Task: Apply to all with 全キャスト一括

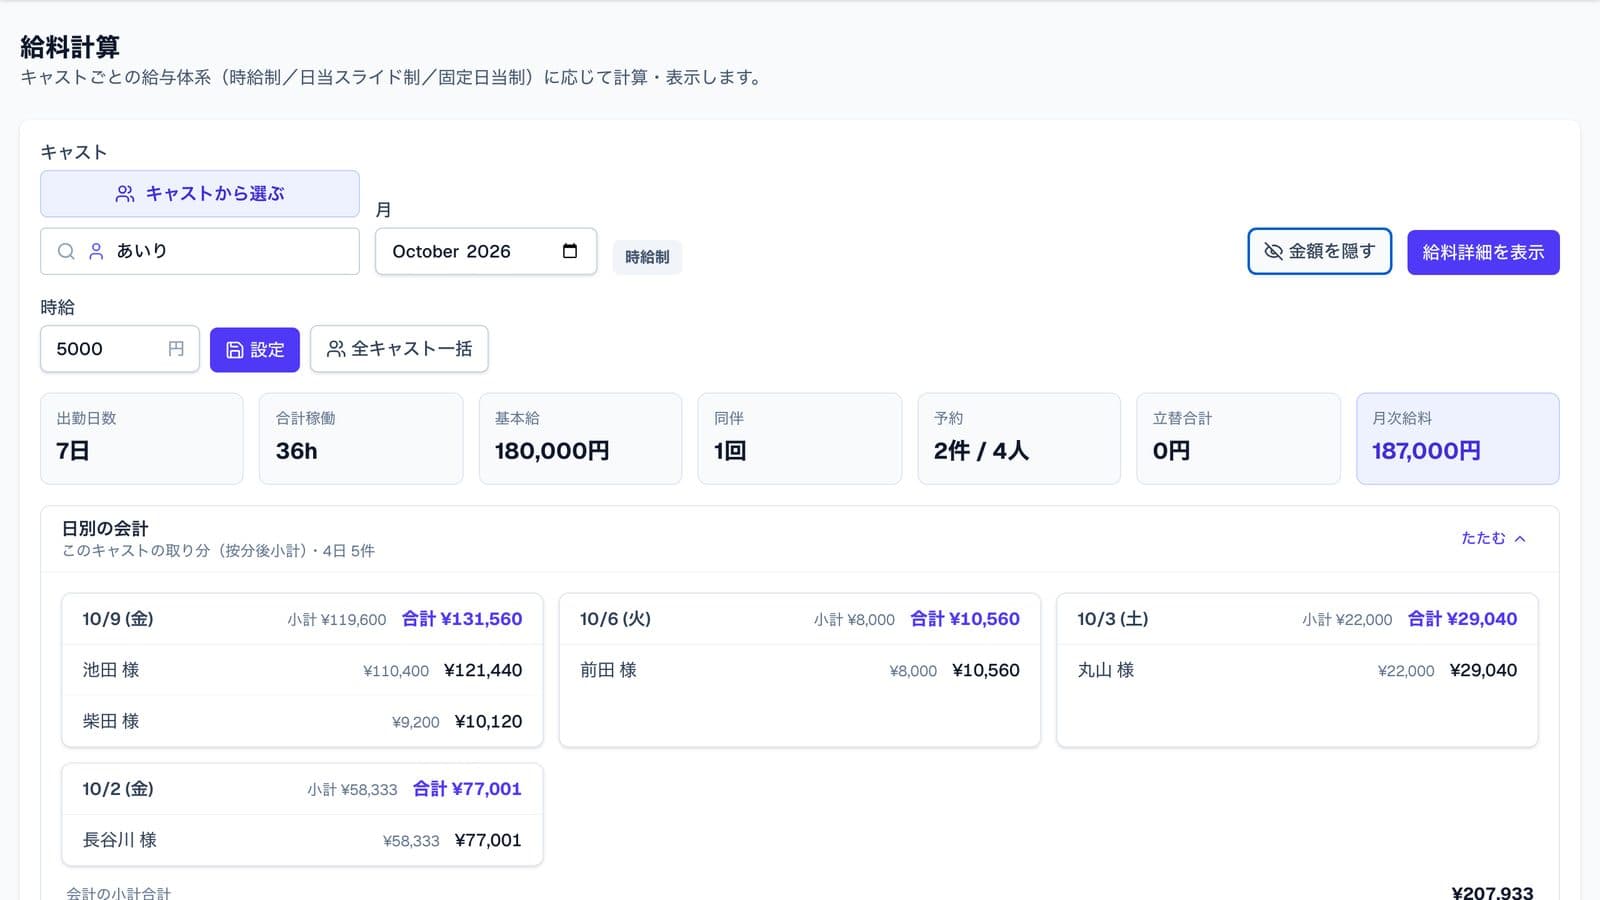Action: 399,349
